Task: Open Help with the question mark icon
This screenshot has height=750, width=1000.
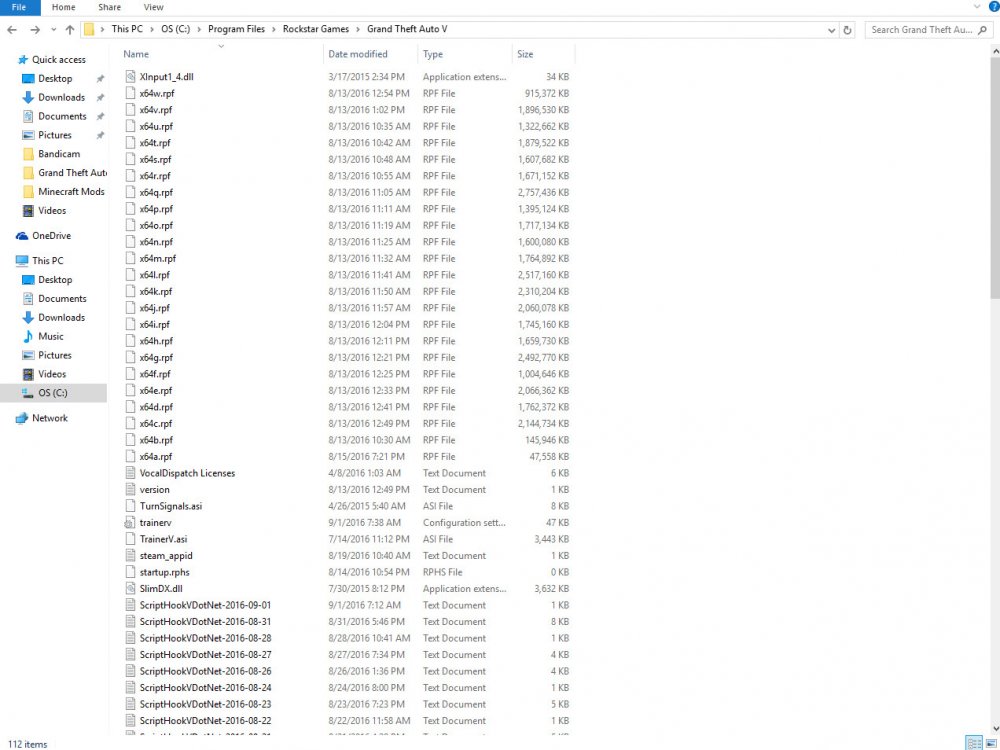Action: (x=994, y=6)
